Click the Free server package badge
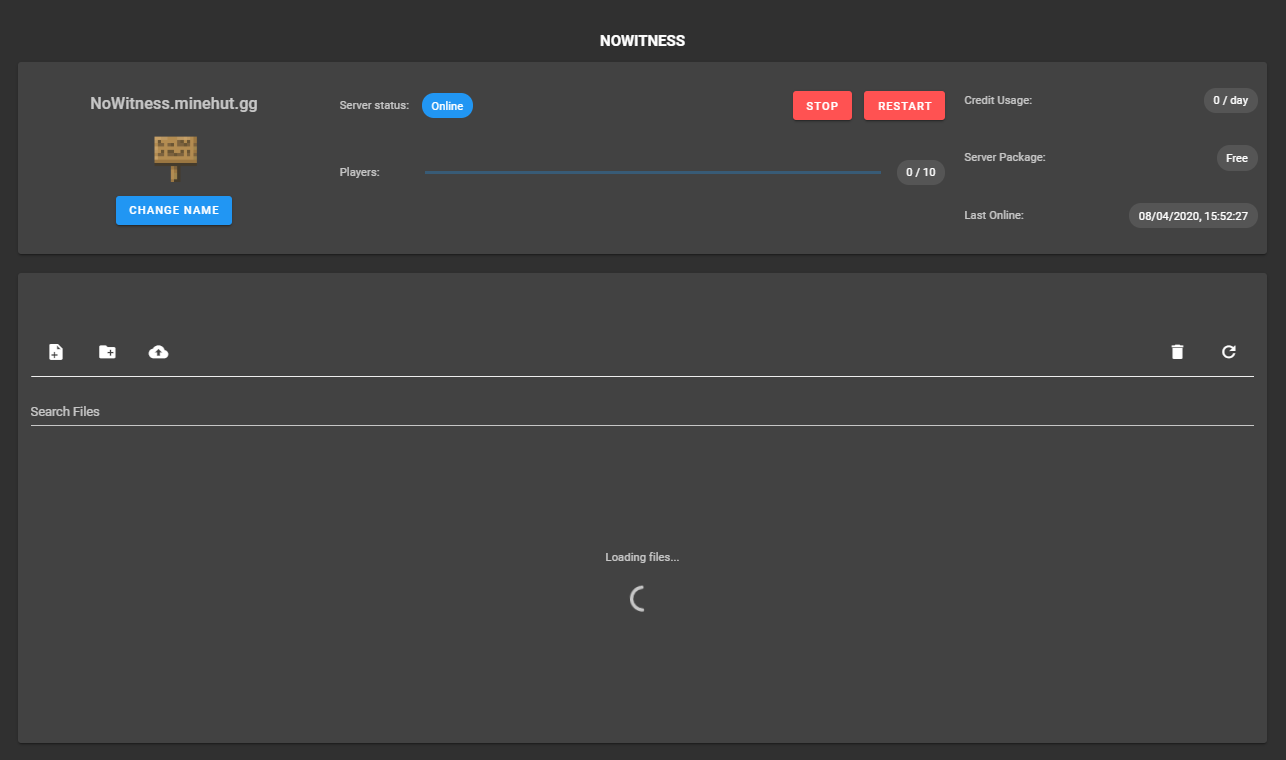This screenshot has width=1286, height=760. pos(1237,158)
